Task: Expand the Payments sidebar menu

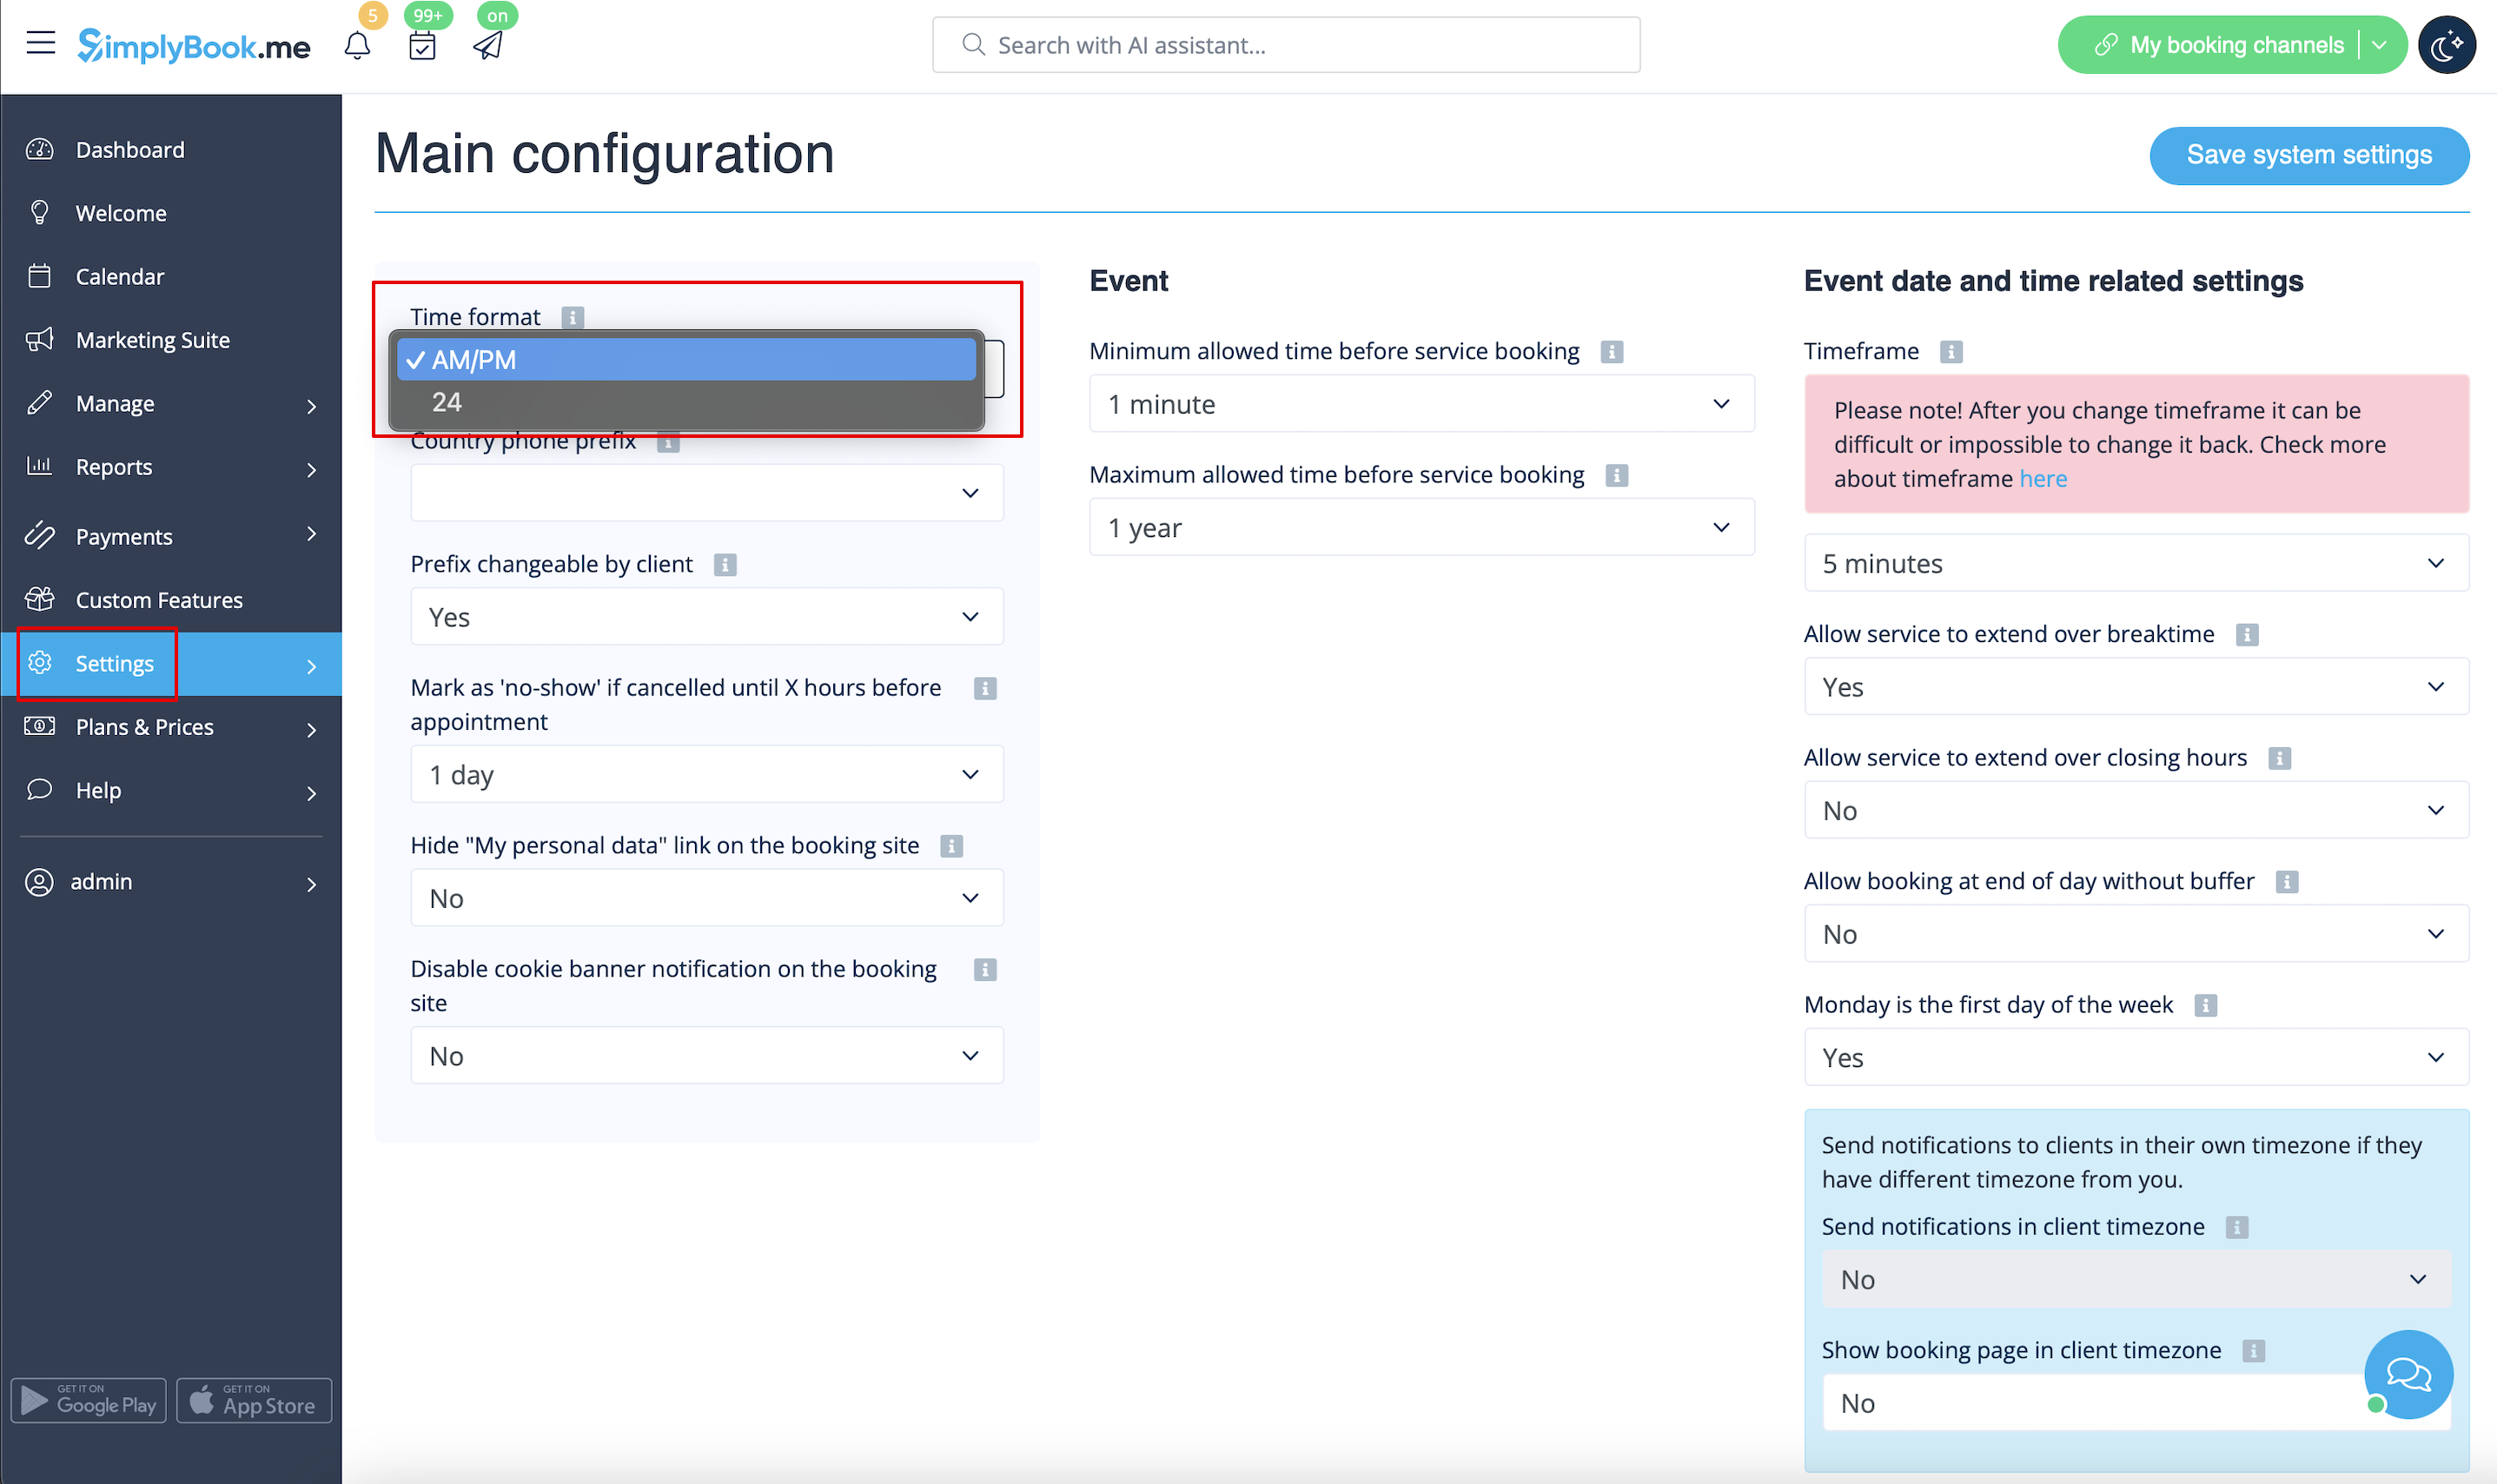Action: click(171, 536)
